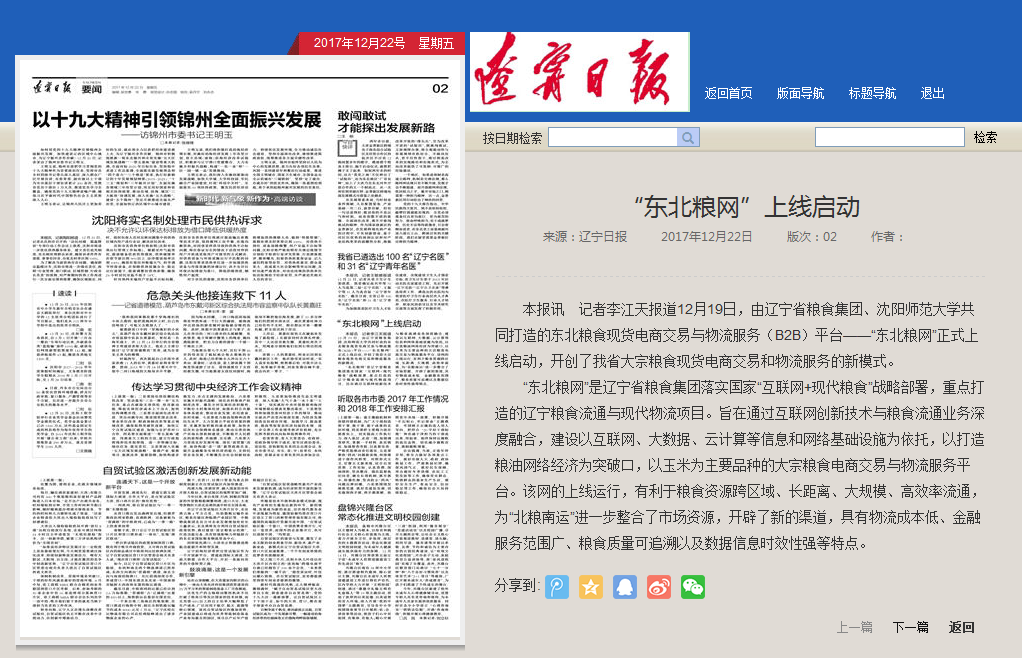
Task: Click 返回 link below the article
Action: pyautogui.click(x=961, y=627)
